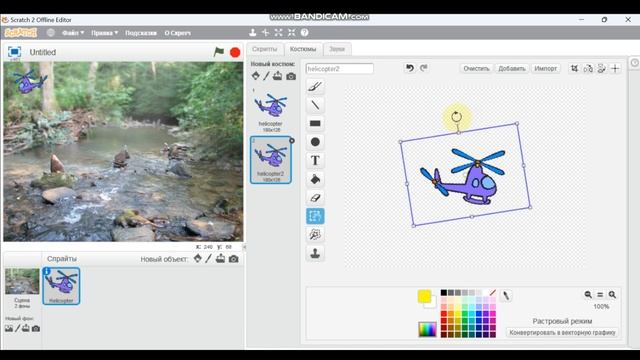Click the Импорт button
The image size is (640, 360).
point(546,68)
